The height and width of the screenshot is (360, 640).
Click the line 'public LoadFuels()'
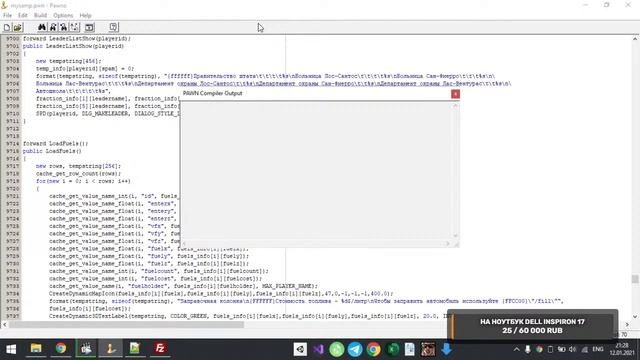tap(52, 151)
